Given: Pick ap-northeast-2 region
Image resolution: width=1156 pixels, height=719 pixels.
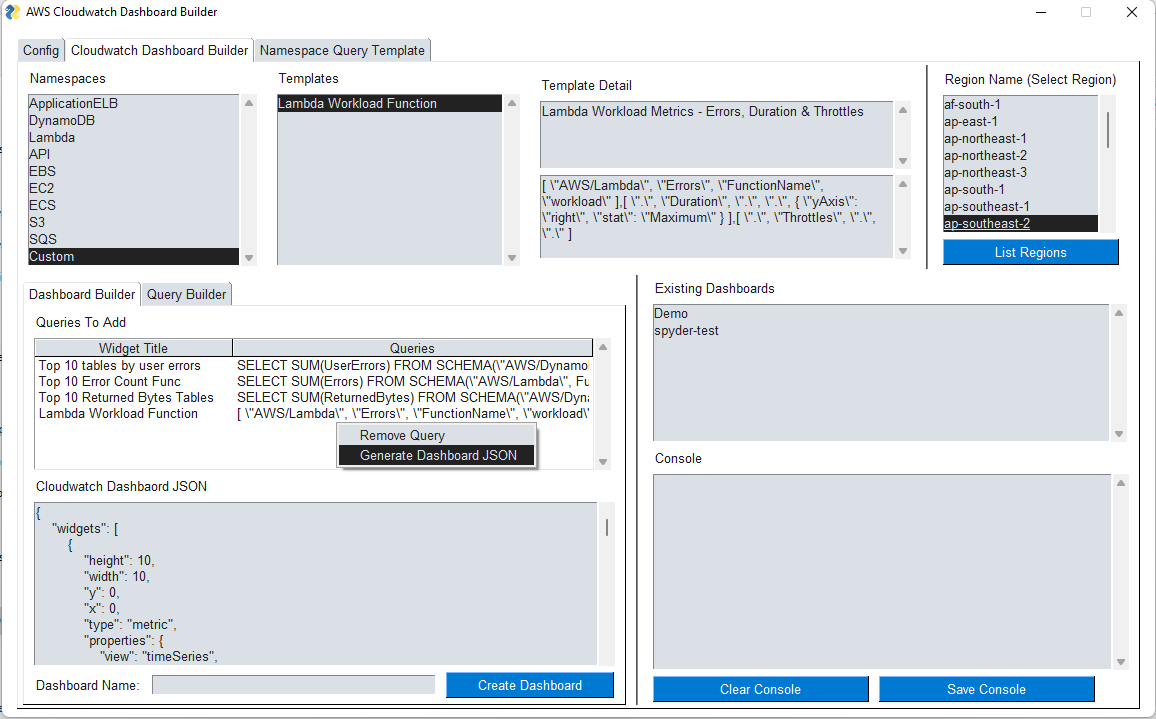Looking at the screenshot, I should [1020, 156].
